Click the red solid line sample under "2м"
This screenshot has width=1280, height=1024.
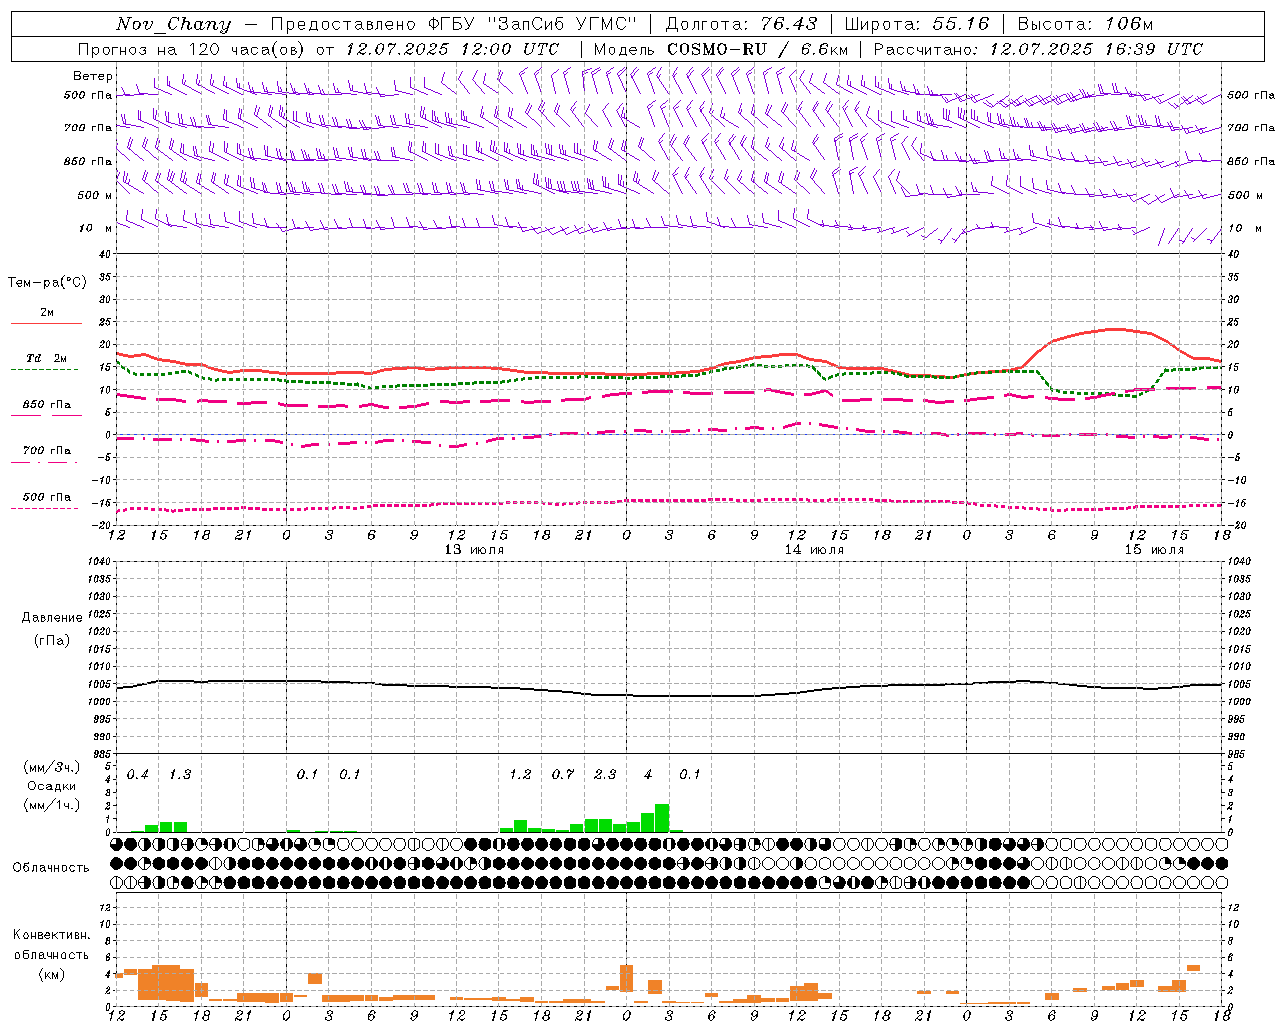pyautogui.click(x=46, y=324)
